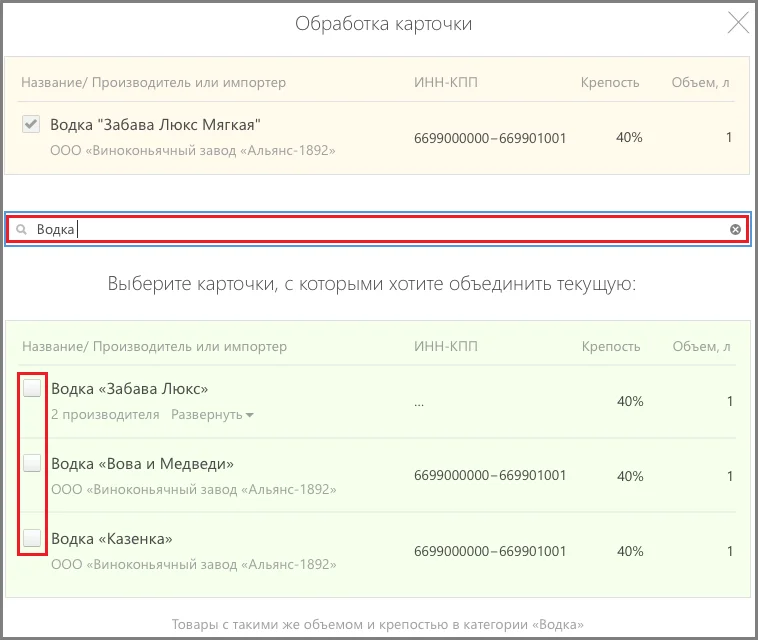The image size is (758, 640).
Task: Close the Обработка карточки dialog
Action: [x=738, y=23]
